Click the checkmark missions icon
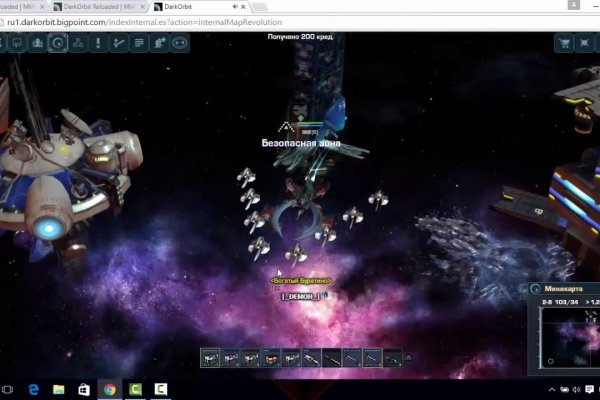This screenshot has width=600, height=400. tap(119, 43)
